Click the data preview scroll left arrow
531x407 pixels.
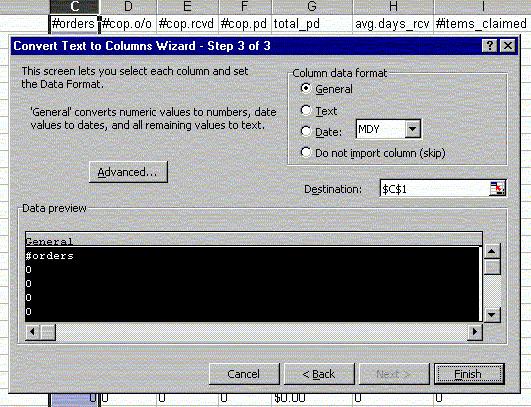33,332
